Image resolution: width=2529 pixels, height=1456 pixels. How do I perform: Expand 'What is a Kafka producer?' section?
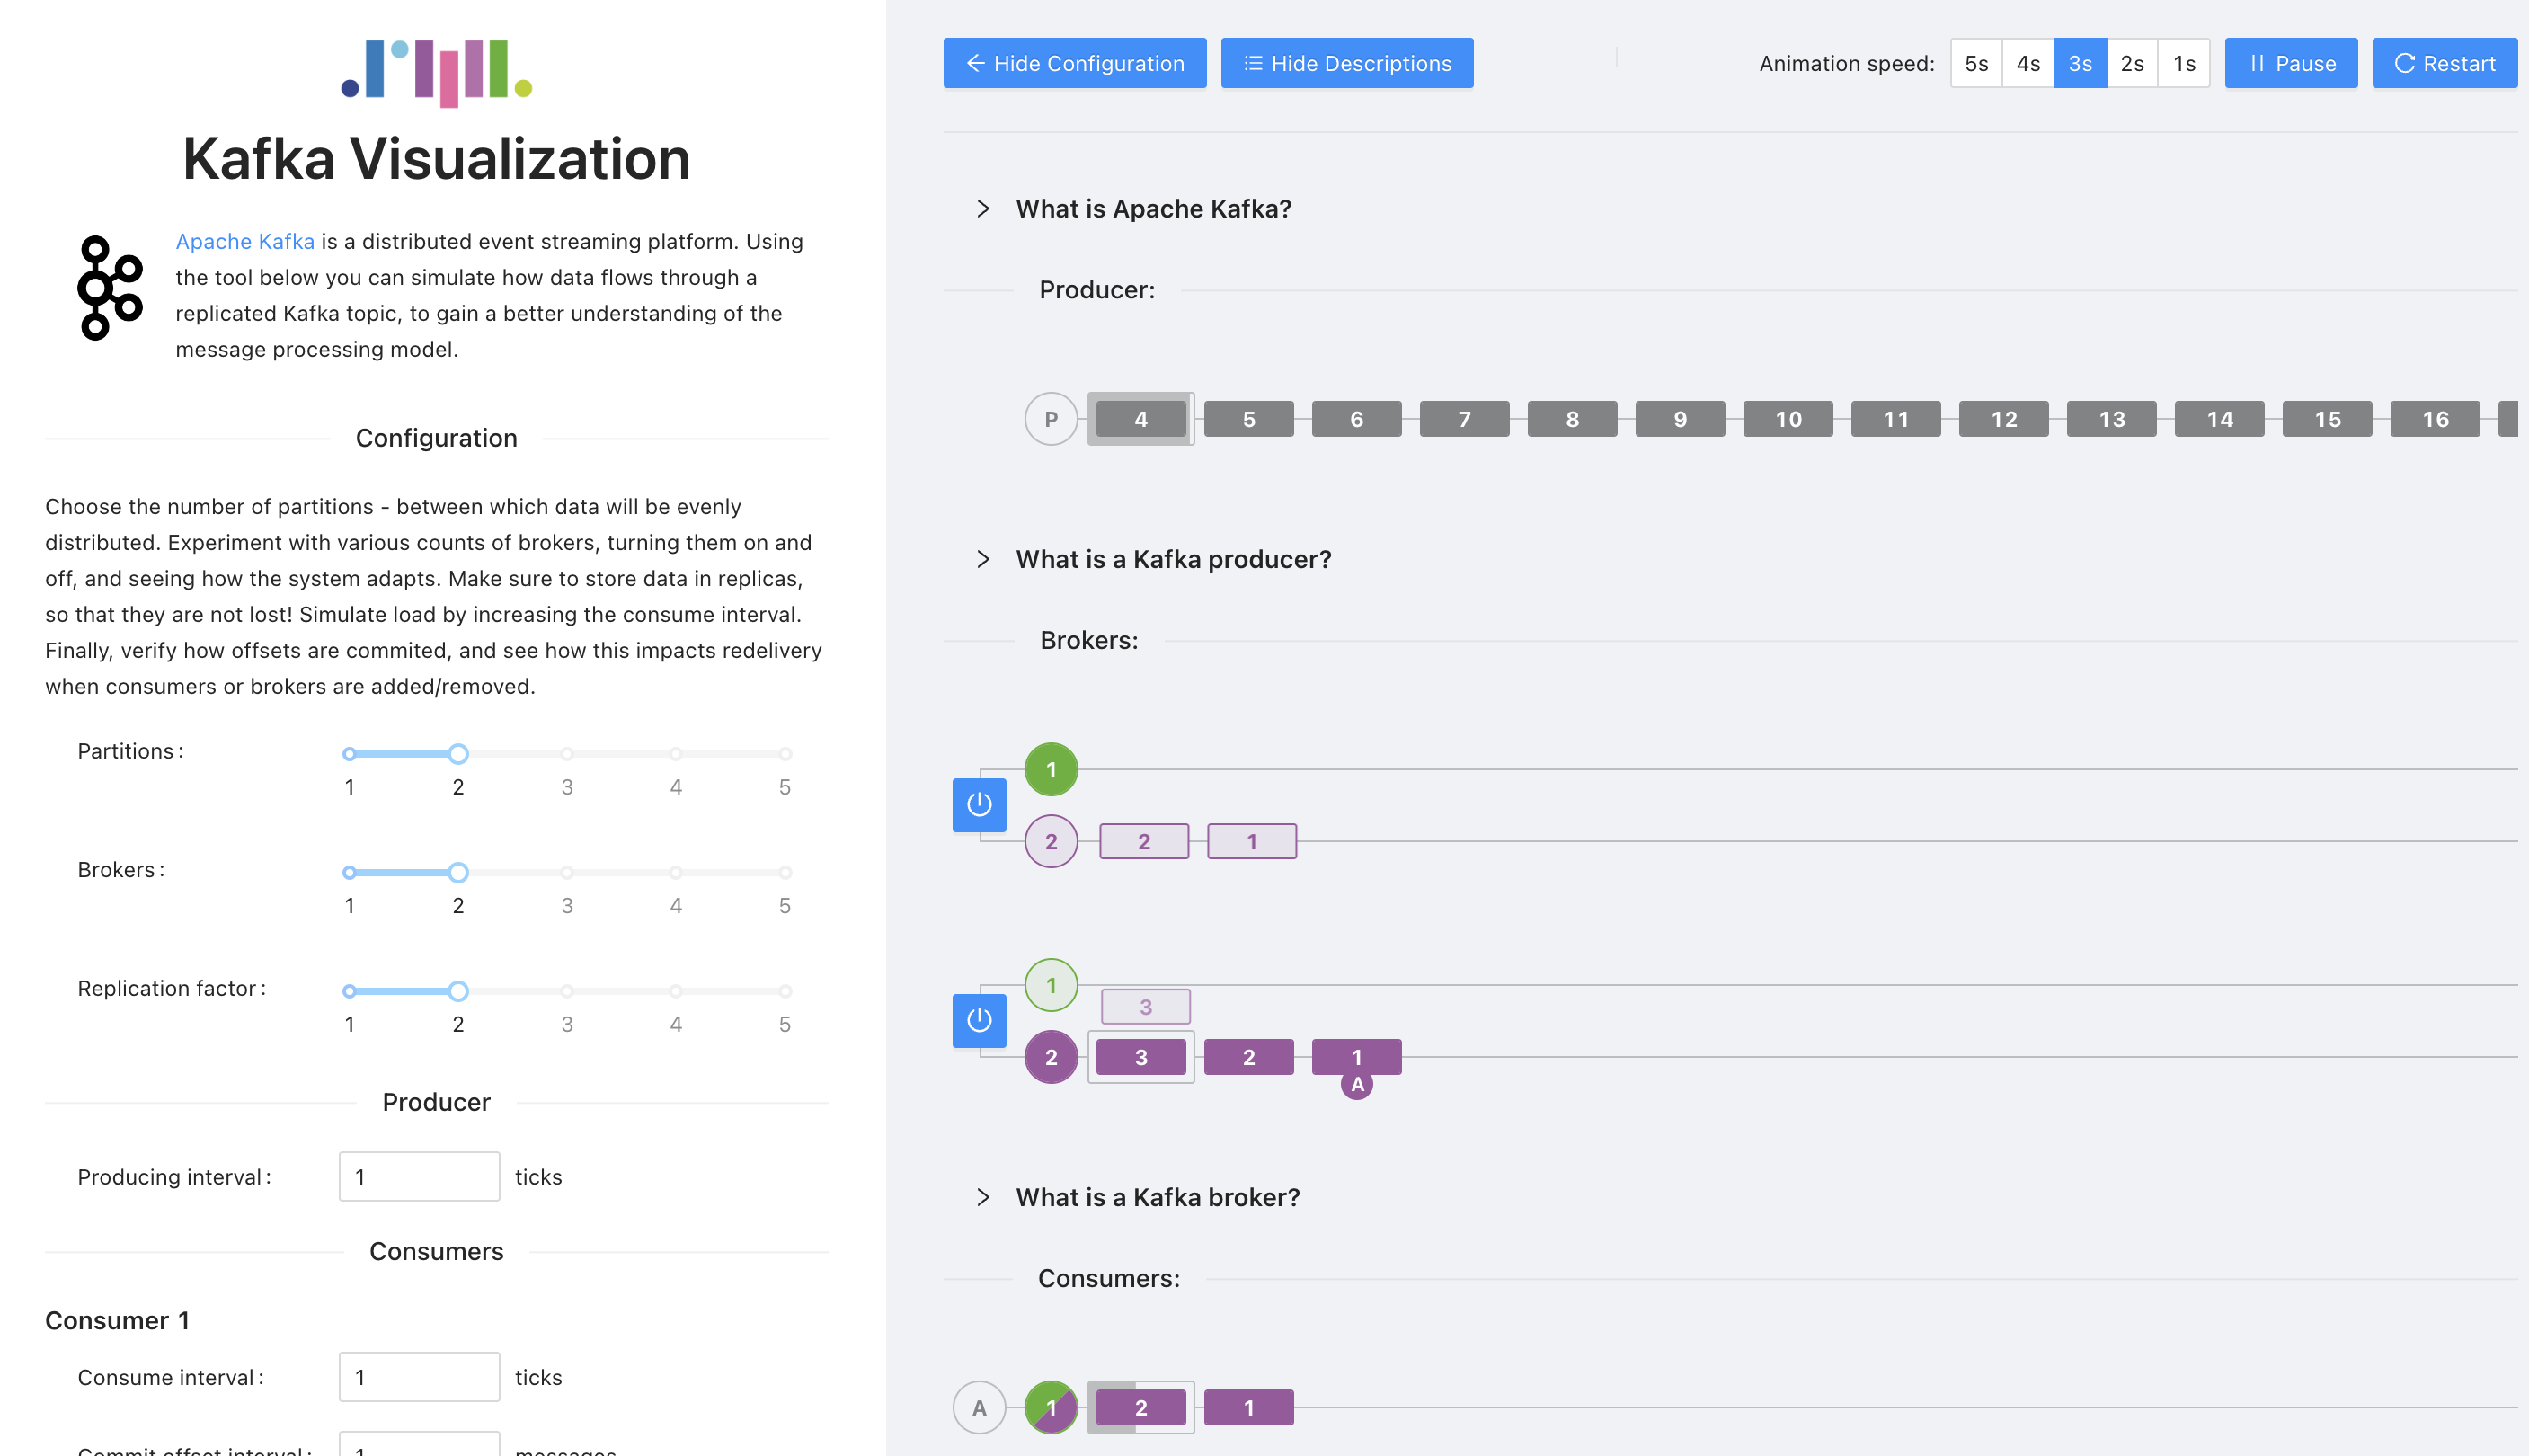(1173, 559)
